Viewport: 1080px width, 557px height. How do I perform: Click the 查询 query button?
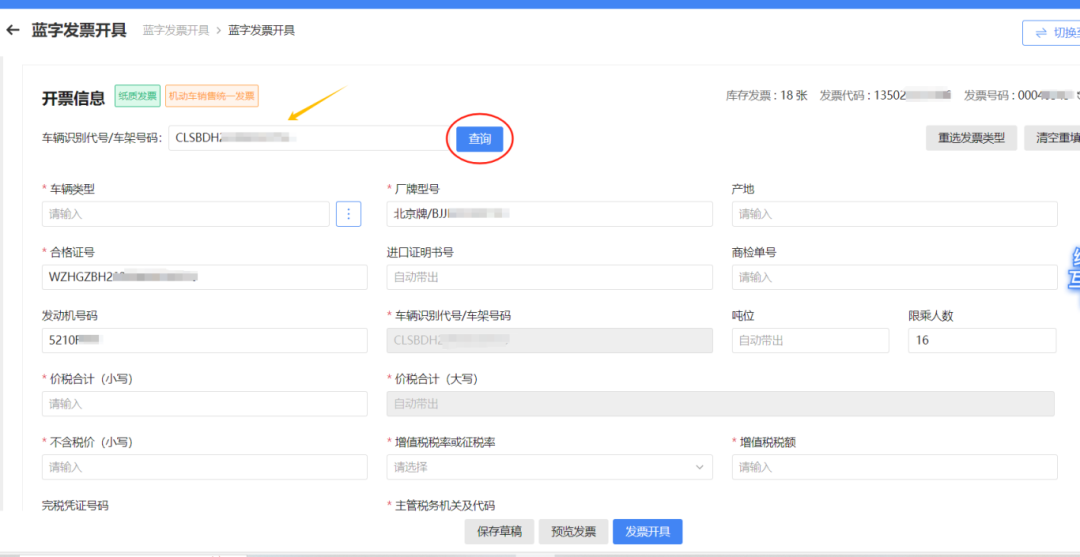tap(480, 138)
